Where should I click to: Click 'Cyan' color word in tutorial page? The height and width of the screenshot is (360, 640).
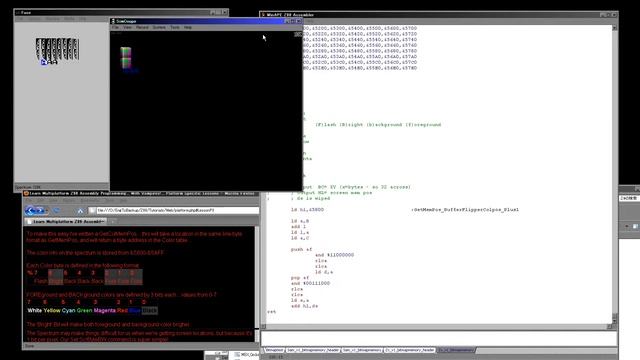click(69, 311)
